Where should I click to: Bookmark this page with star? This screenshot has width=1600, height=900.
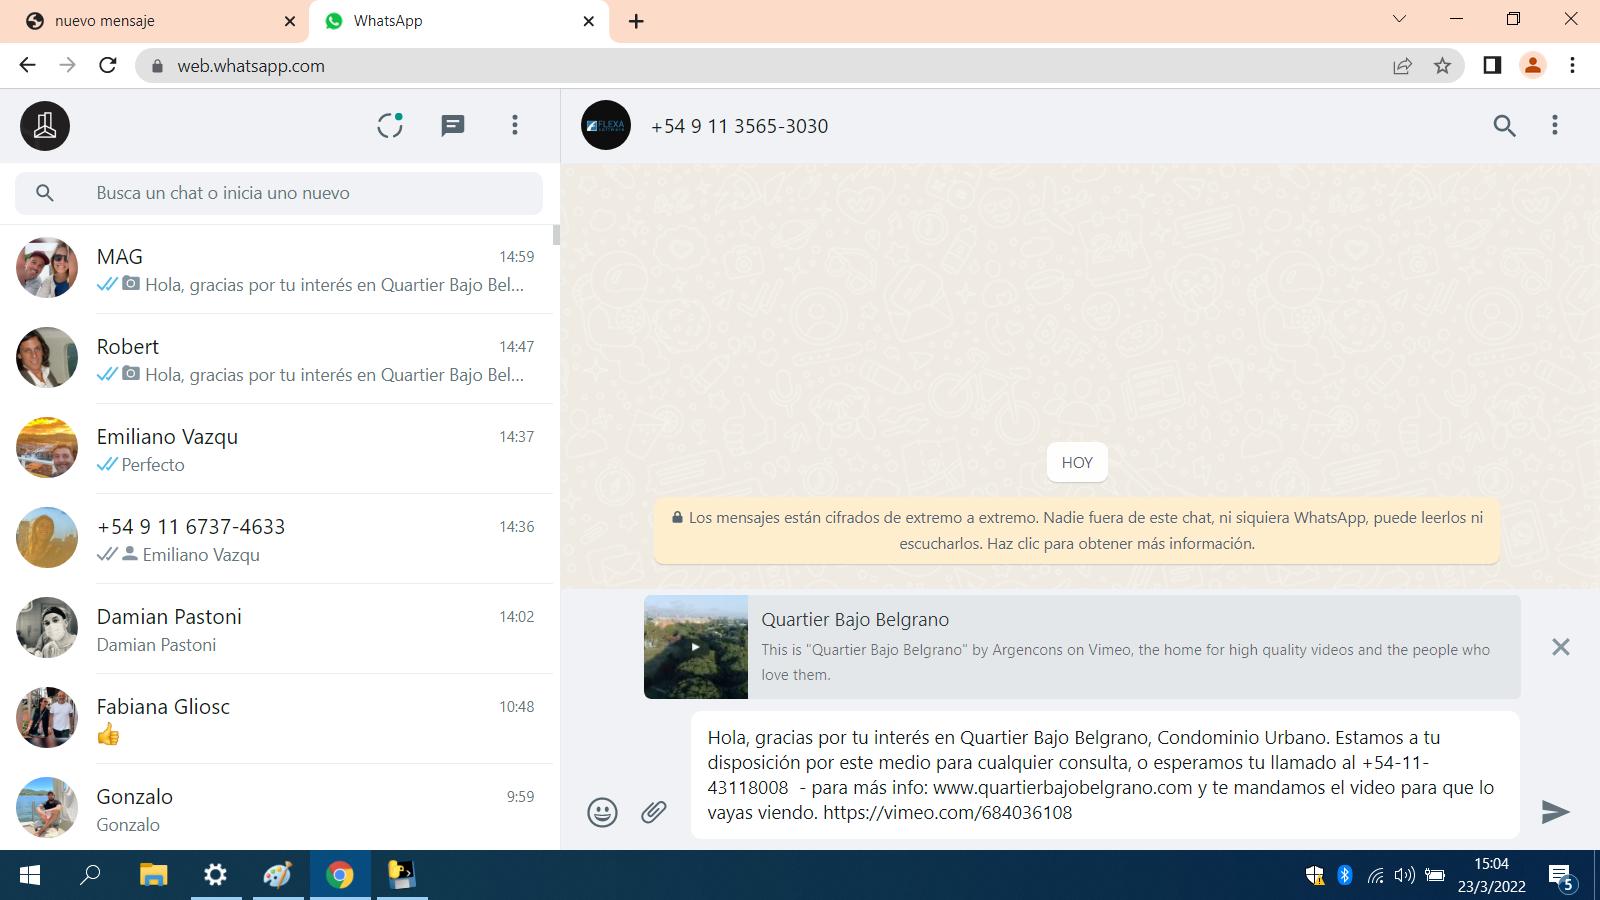pos(1442,66)
